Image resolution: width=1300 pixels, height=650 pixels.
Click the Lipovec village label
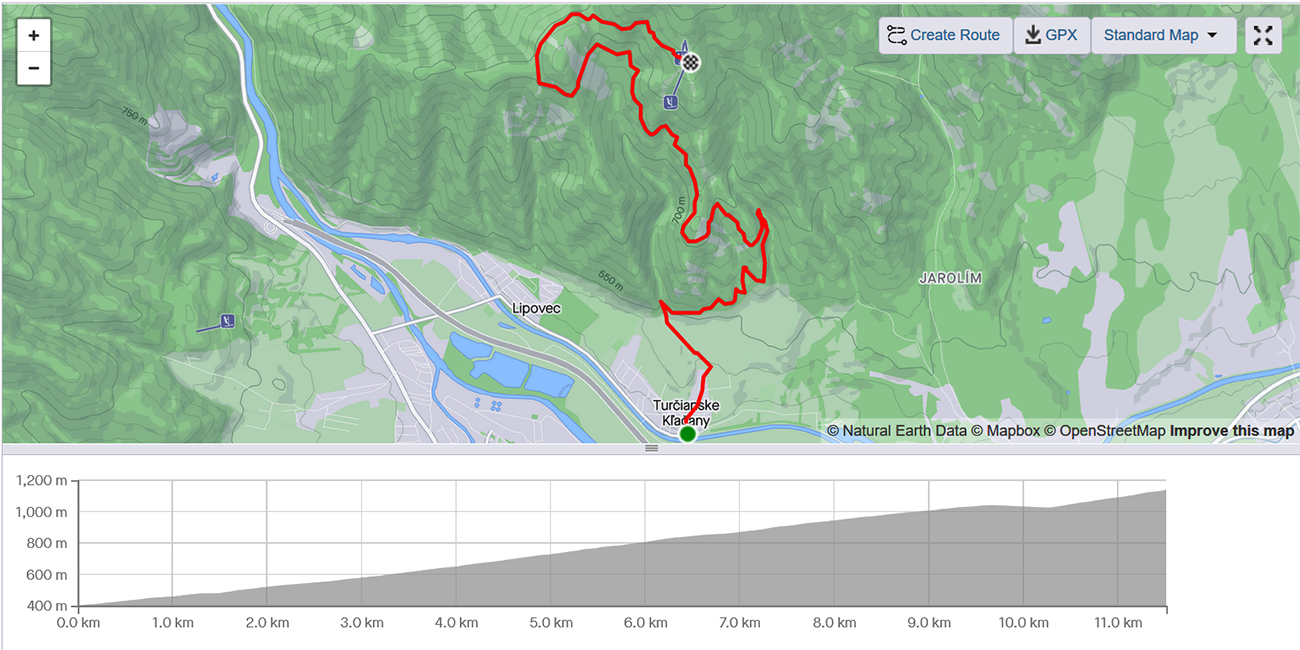pyautogui.click(x=536, y=309)
